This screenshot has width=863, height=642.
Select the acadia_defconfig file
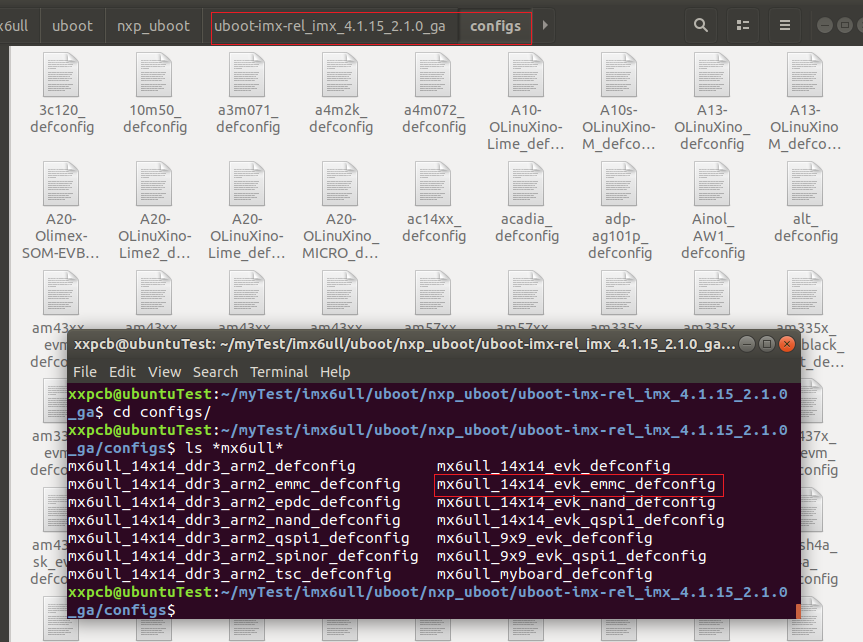(x=527, y=203)
